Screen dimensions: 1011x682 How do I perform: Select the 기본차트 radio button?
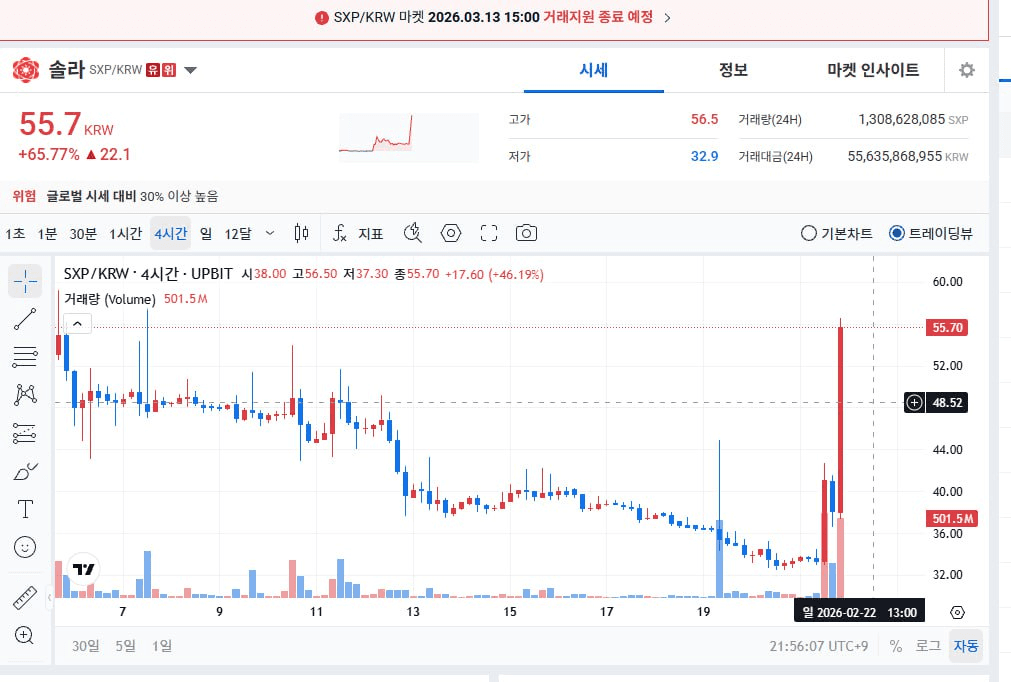click(x=809, y=233)
